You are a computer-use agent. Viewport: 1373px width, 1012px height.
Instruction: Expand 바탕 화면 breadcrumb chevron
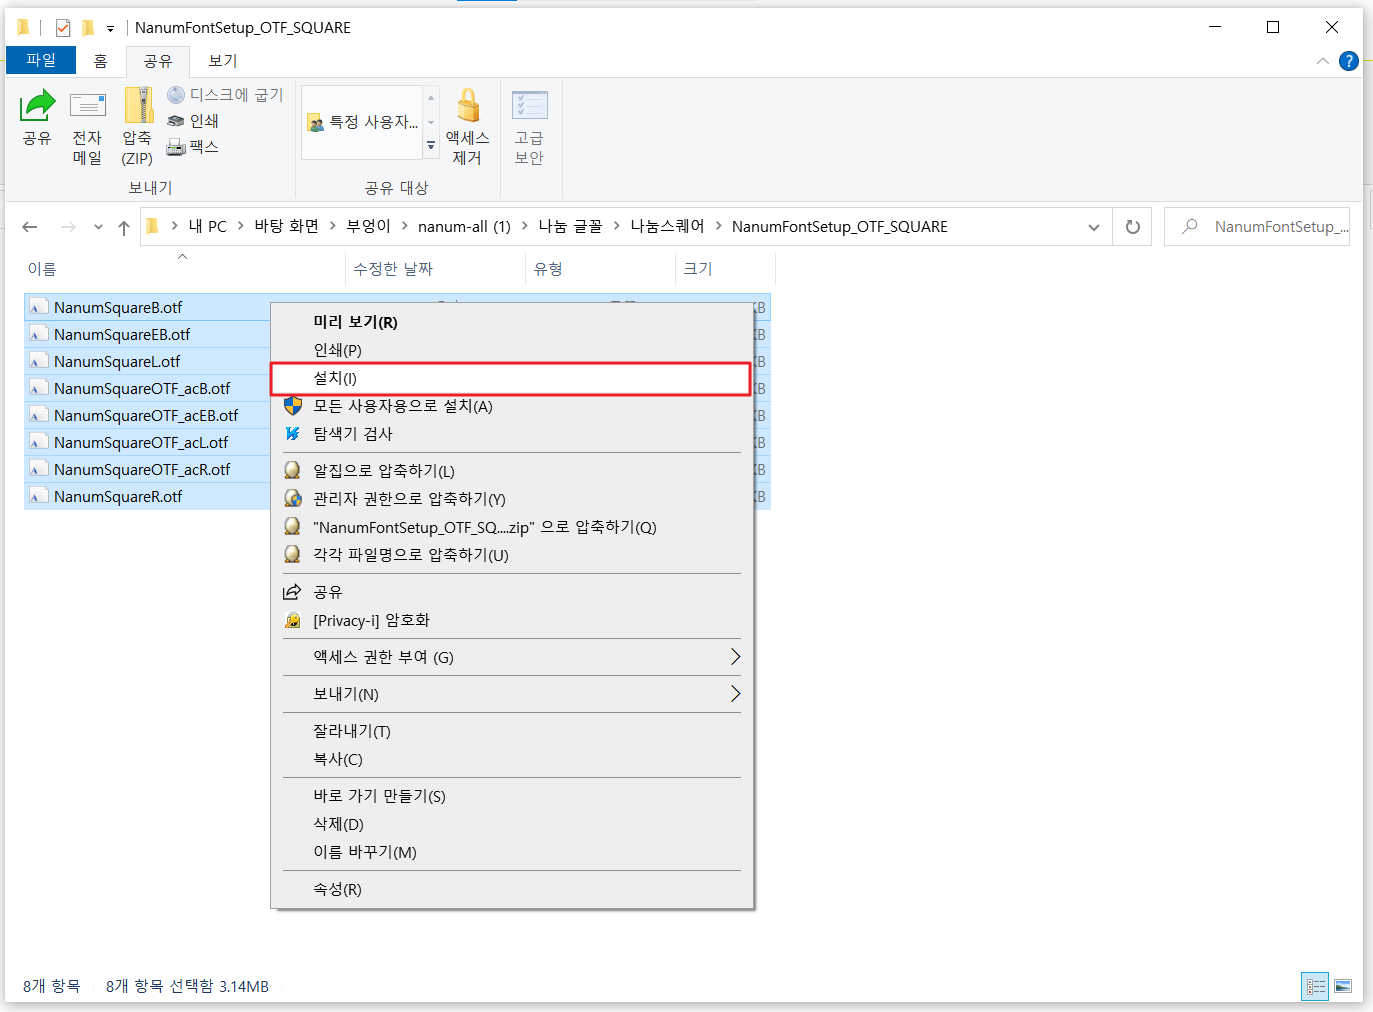(333, 227)
